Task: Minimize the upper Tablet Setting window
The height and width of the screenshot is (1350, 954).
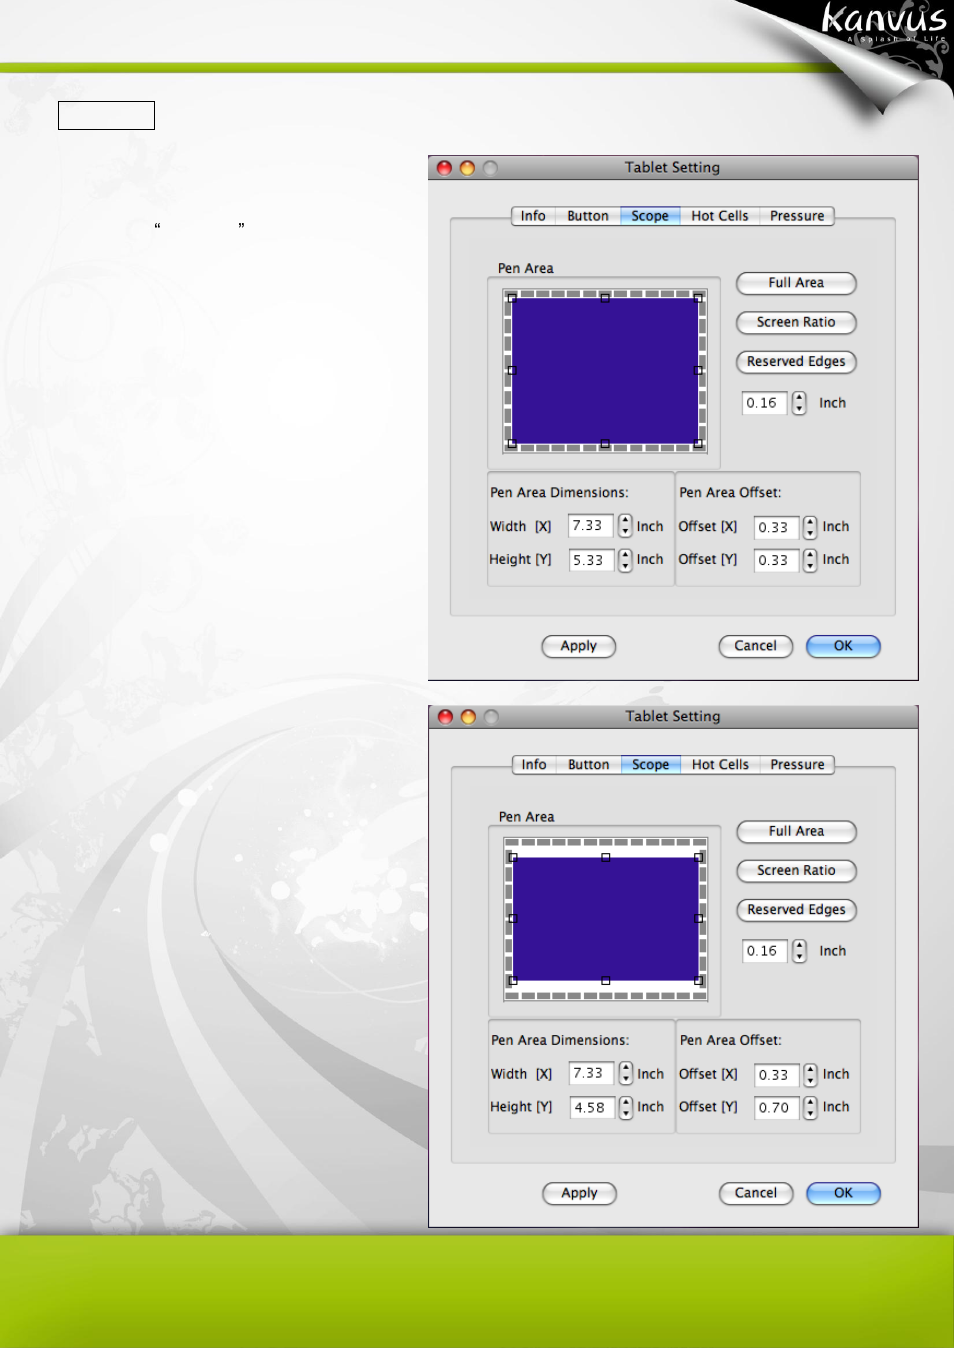Action: (x=467, y=168)
